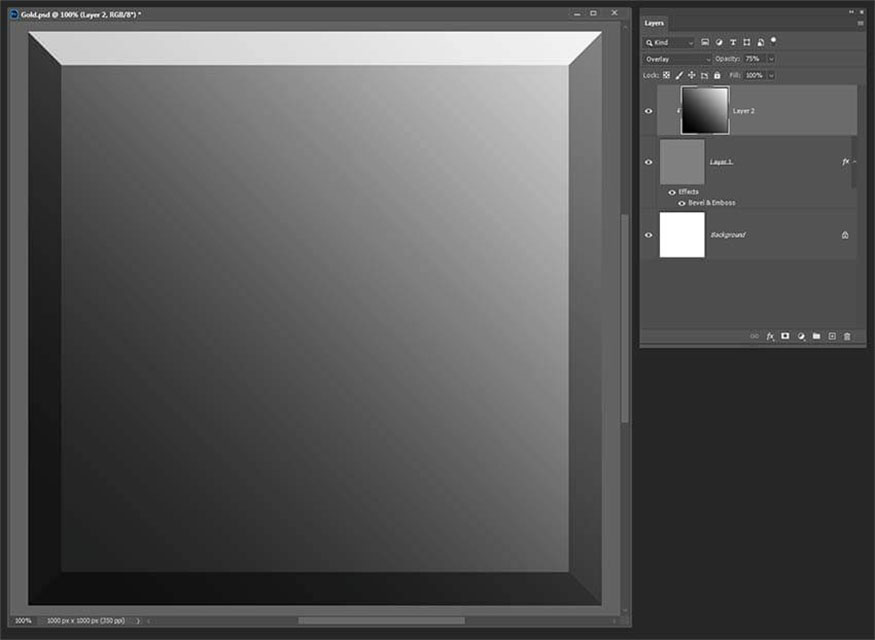Filter layers by type layers icon
Image resolution: width=875 pixels, height=640 pixels.
coord(733,42)
